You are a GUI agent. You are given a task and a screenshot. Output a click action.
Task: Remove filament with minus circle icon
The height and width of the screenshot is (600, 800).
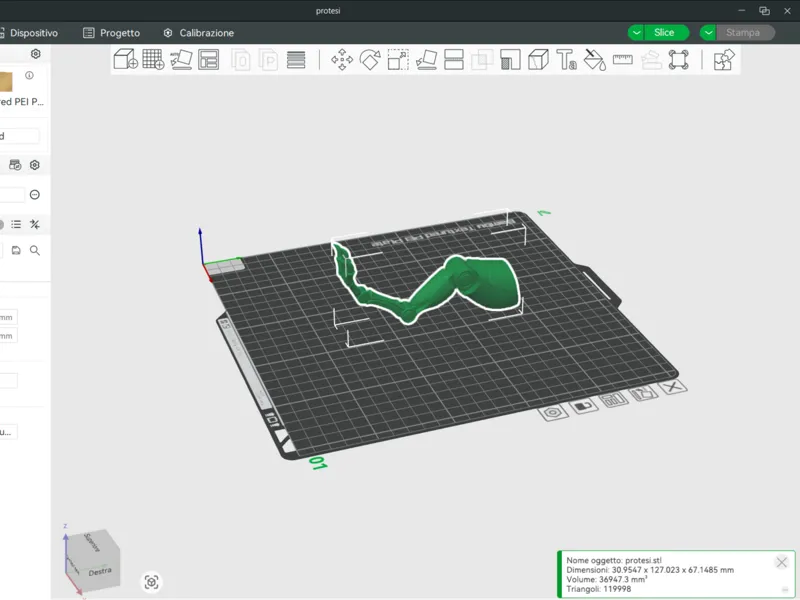coord(35,194)
